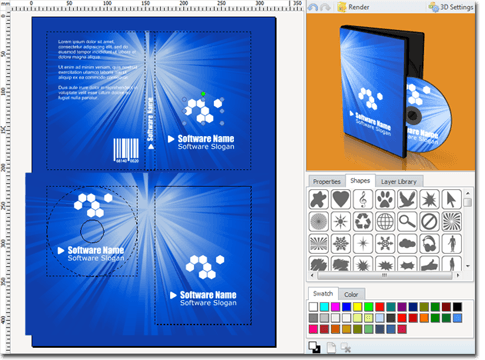Click the delete swatch icon with X
This screenshot has width=485, height=360.
(x=346, y=347)
